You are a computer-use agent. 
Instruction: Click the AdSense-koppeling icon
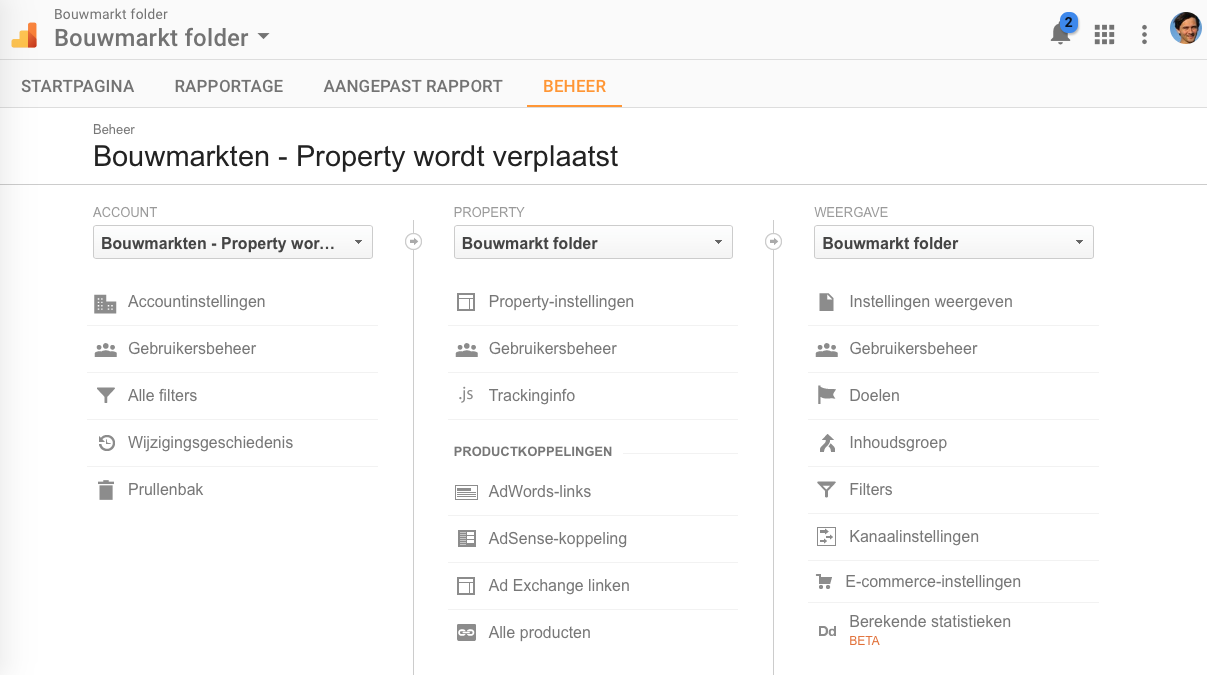466,539
